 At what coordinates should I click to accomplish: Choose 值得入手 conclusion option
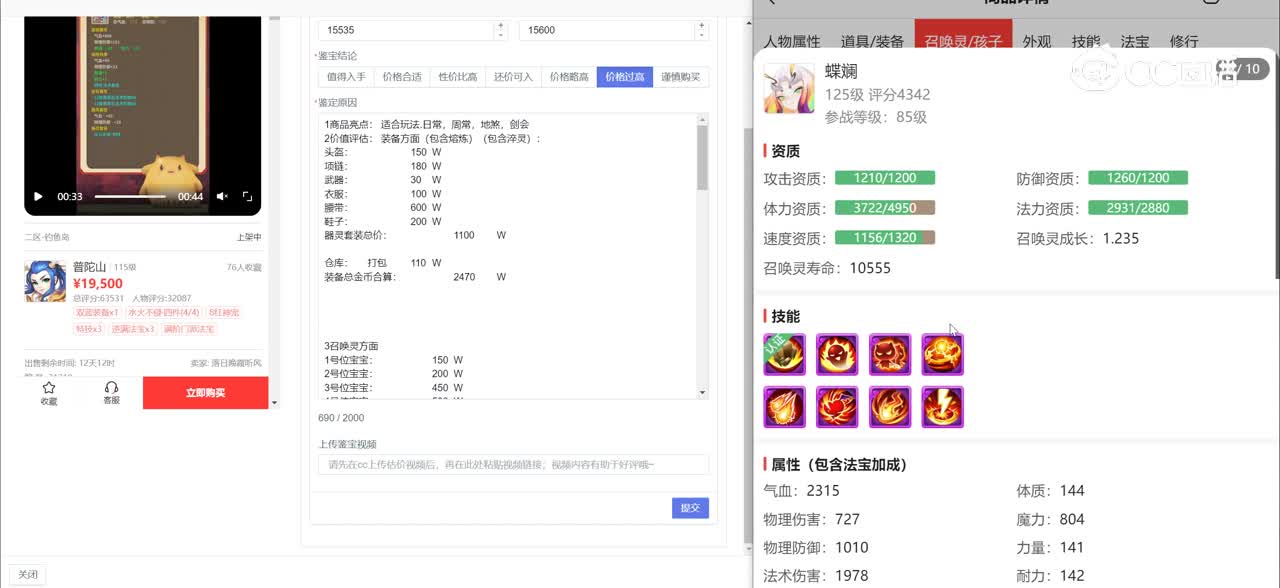(x=346, y=77)
